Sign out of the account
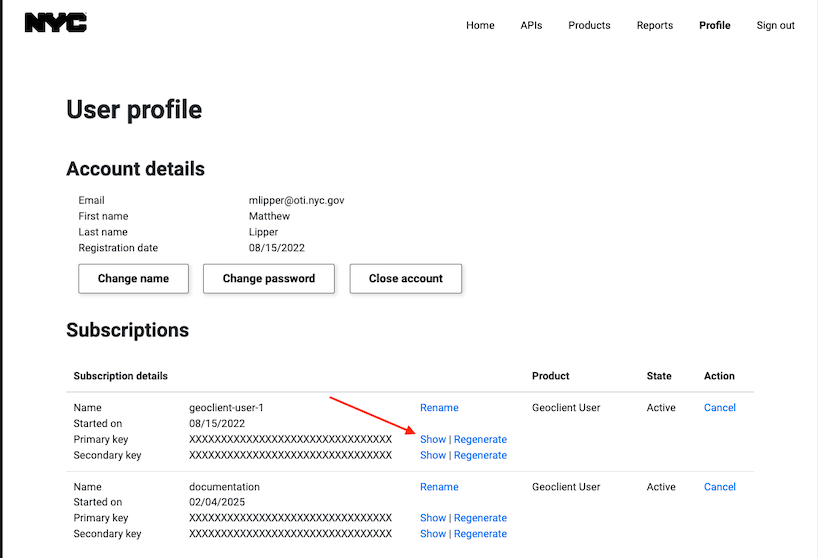818x558 pixels. pyautogui.click(x=775, y=25)
